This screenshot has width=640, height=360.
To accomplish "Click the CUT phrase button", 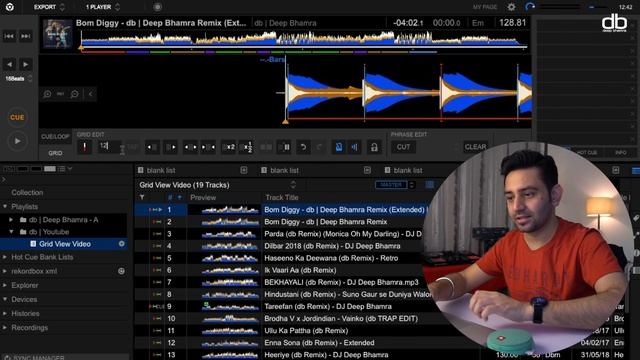I will pos(403,147).
